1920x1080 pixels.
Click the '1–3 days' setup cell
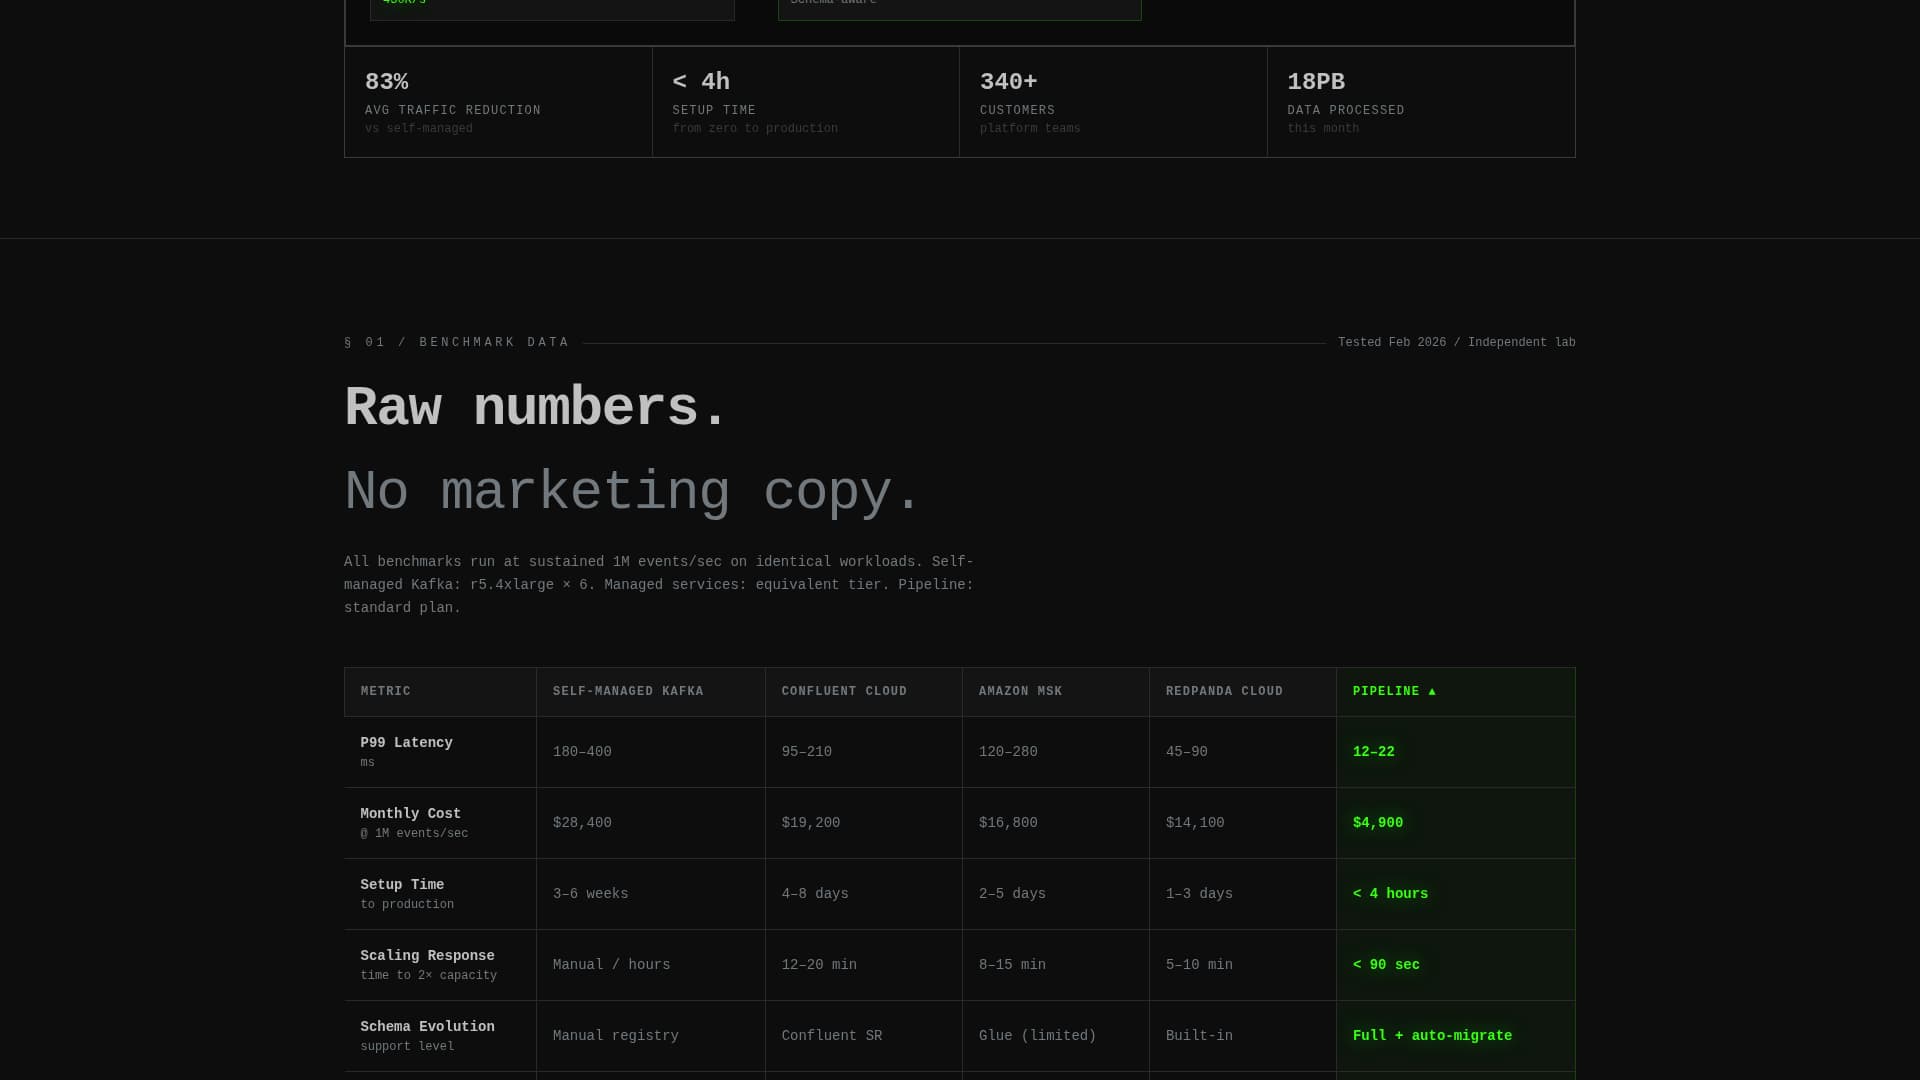point(1243,894)
